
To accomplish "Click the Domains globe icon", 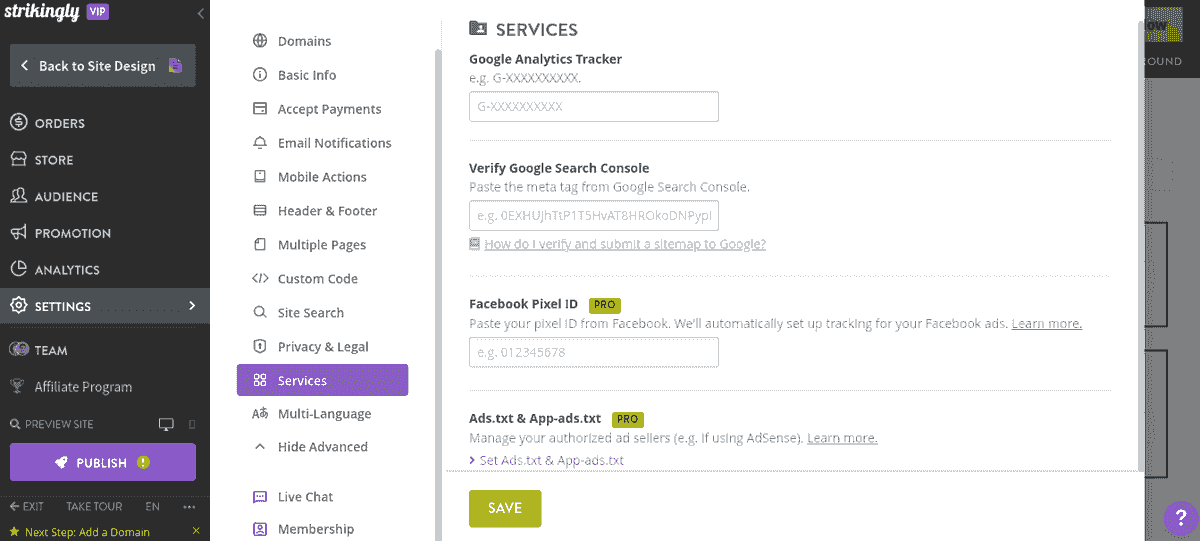I will [260, 41].
